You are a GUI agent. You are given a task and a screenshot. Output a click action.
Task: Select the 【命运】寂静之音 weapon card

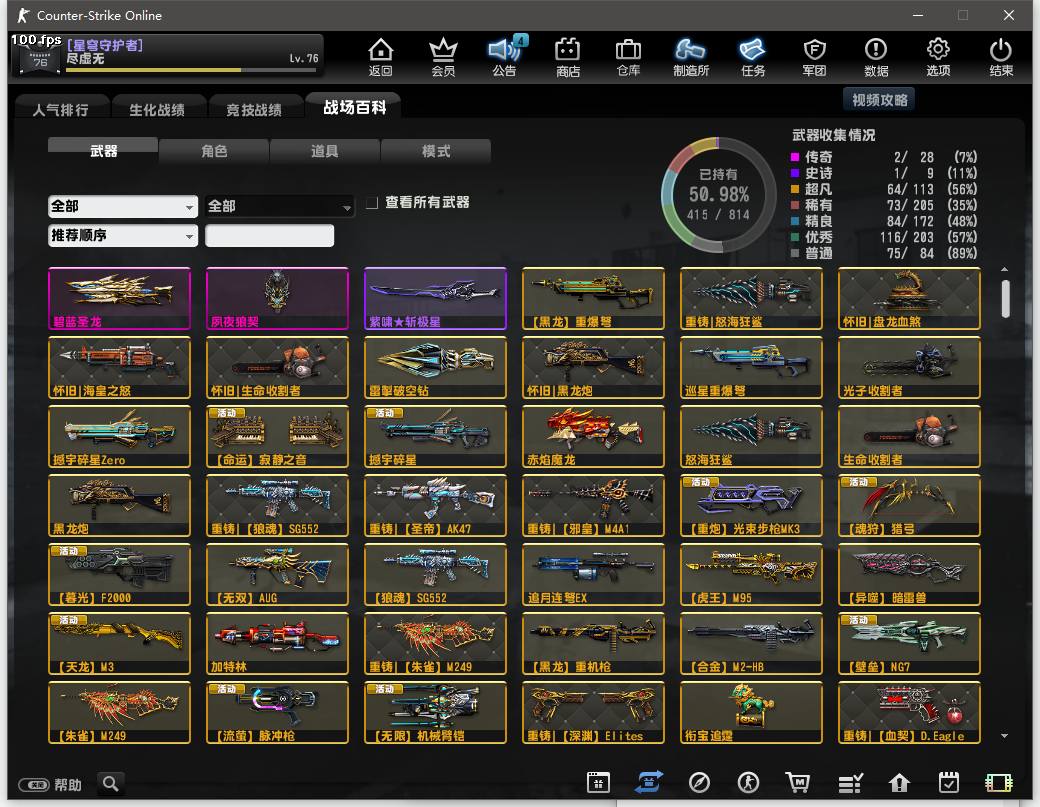[277, 436]
